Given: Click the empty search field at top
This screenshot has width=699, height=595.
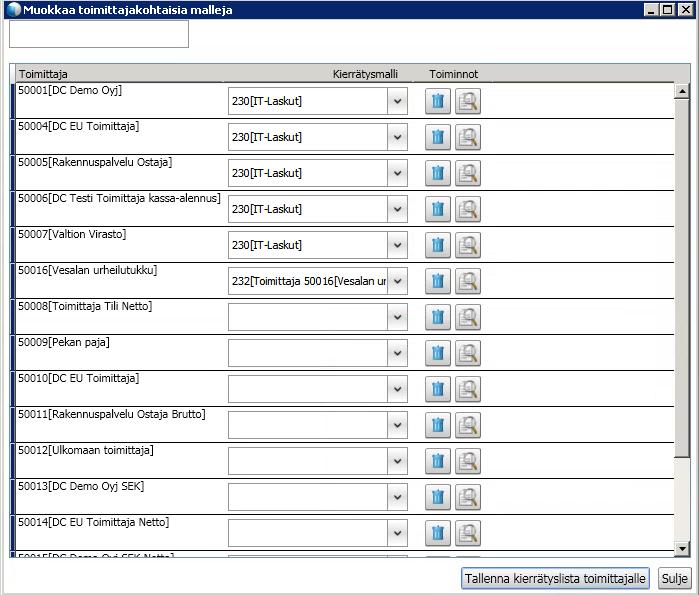Looking at the screenshot, I should (99, 34).
